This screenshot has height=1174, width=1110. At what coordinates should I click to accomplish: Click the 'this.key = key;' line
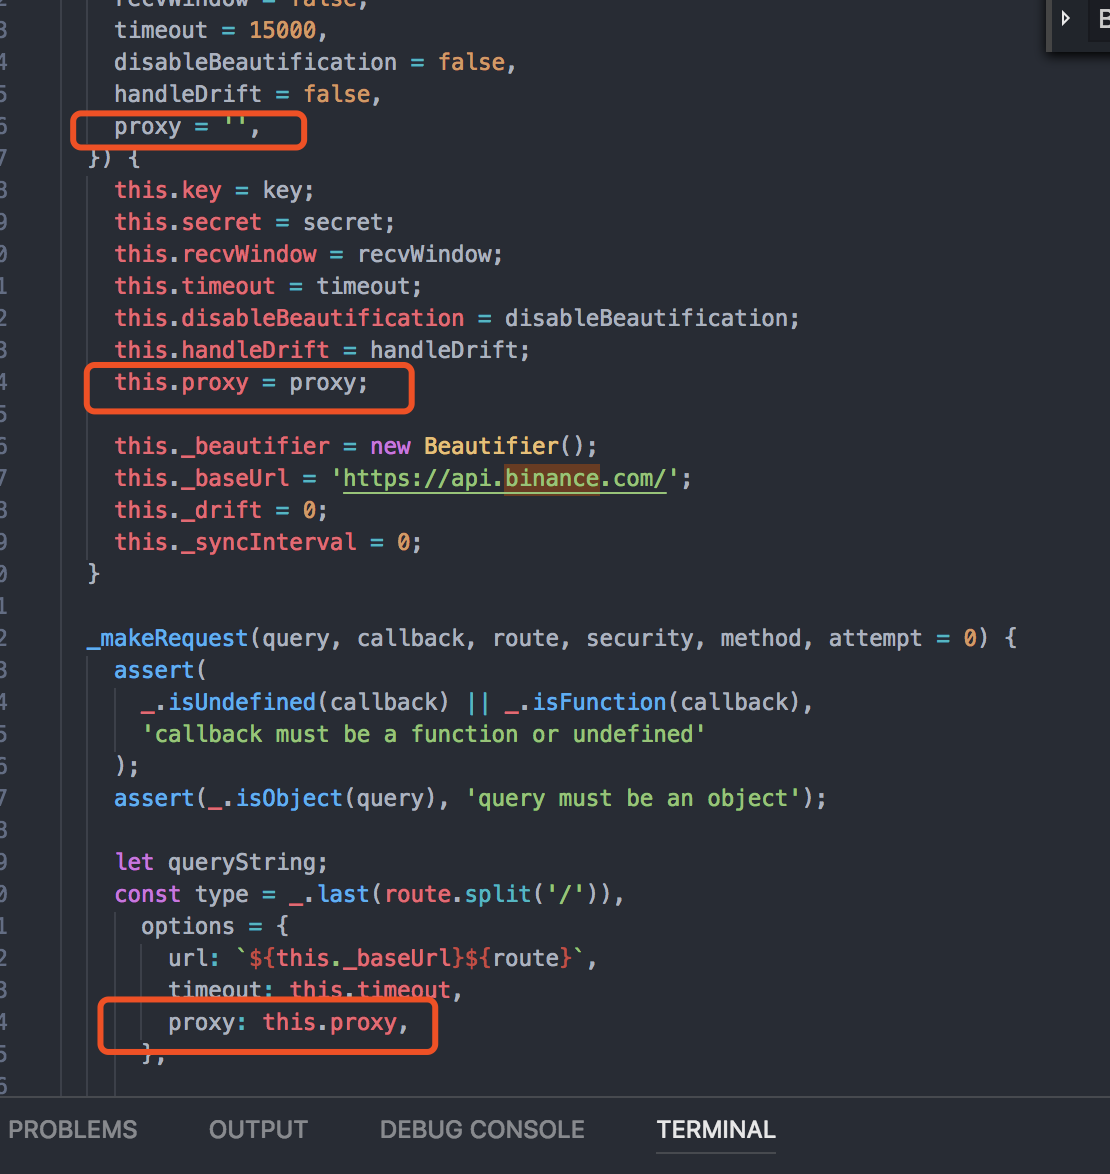213,190
